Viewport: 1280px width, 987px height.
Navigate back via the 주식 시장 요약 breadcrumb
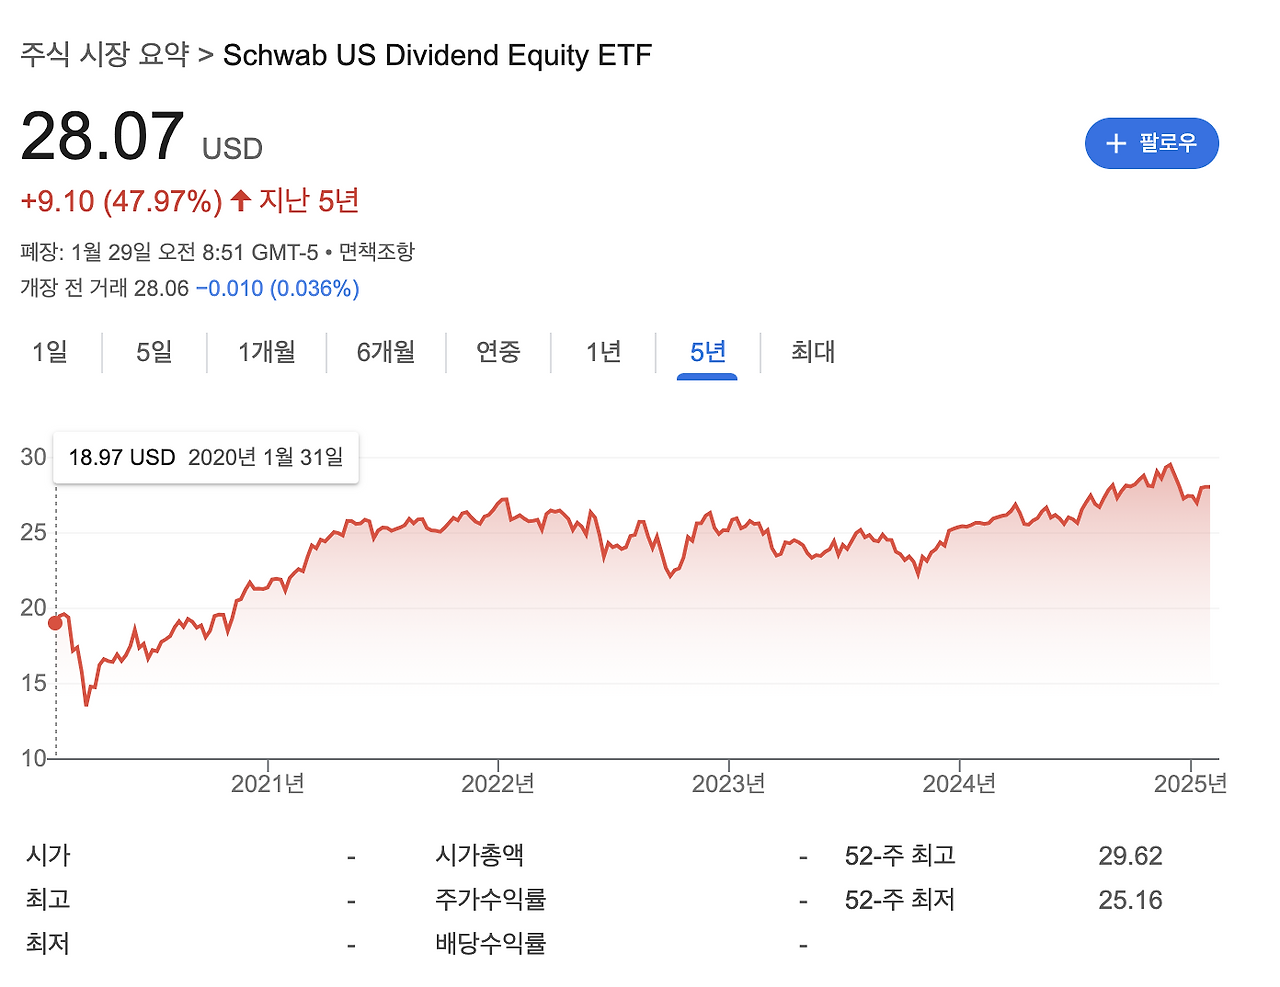[x=103, y=56]
